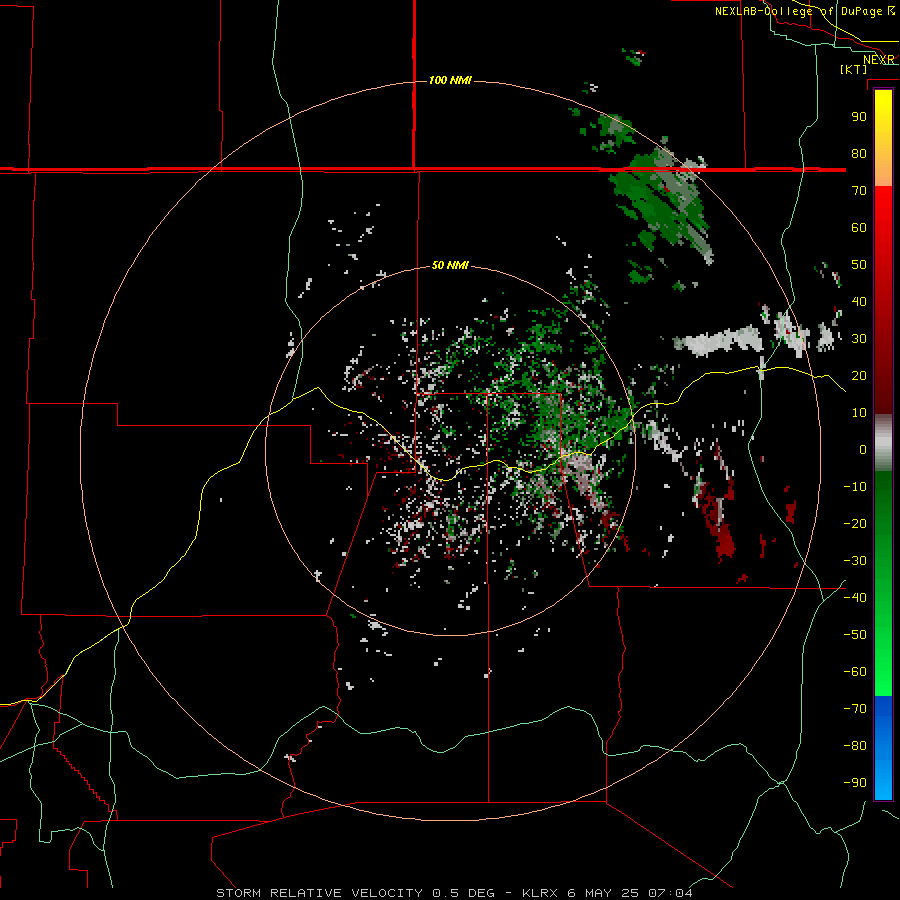This screenshot has height=900, width=900.
Task: Click the 0 value on the velocity scale
Action: pyautogui.click(x=863, y=449)
